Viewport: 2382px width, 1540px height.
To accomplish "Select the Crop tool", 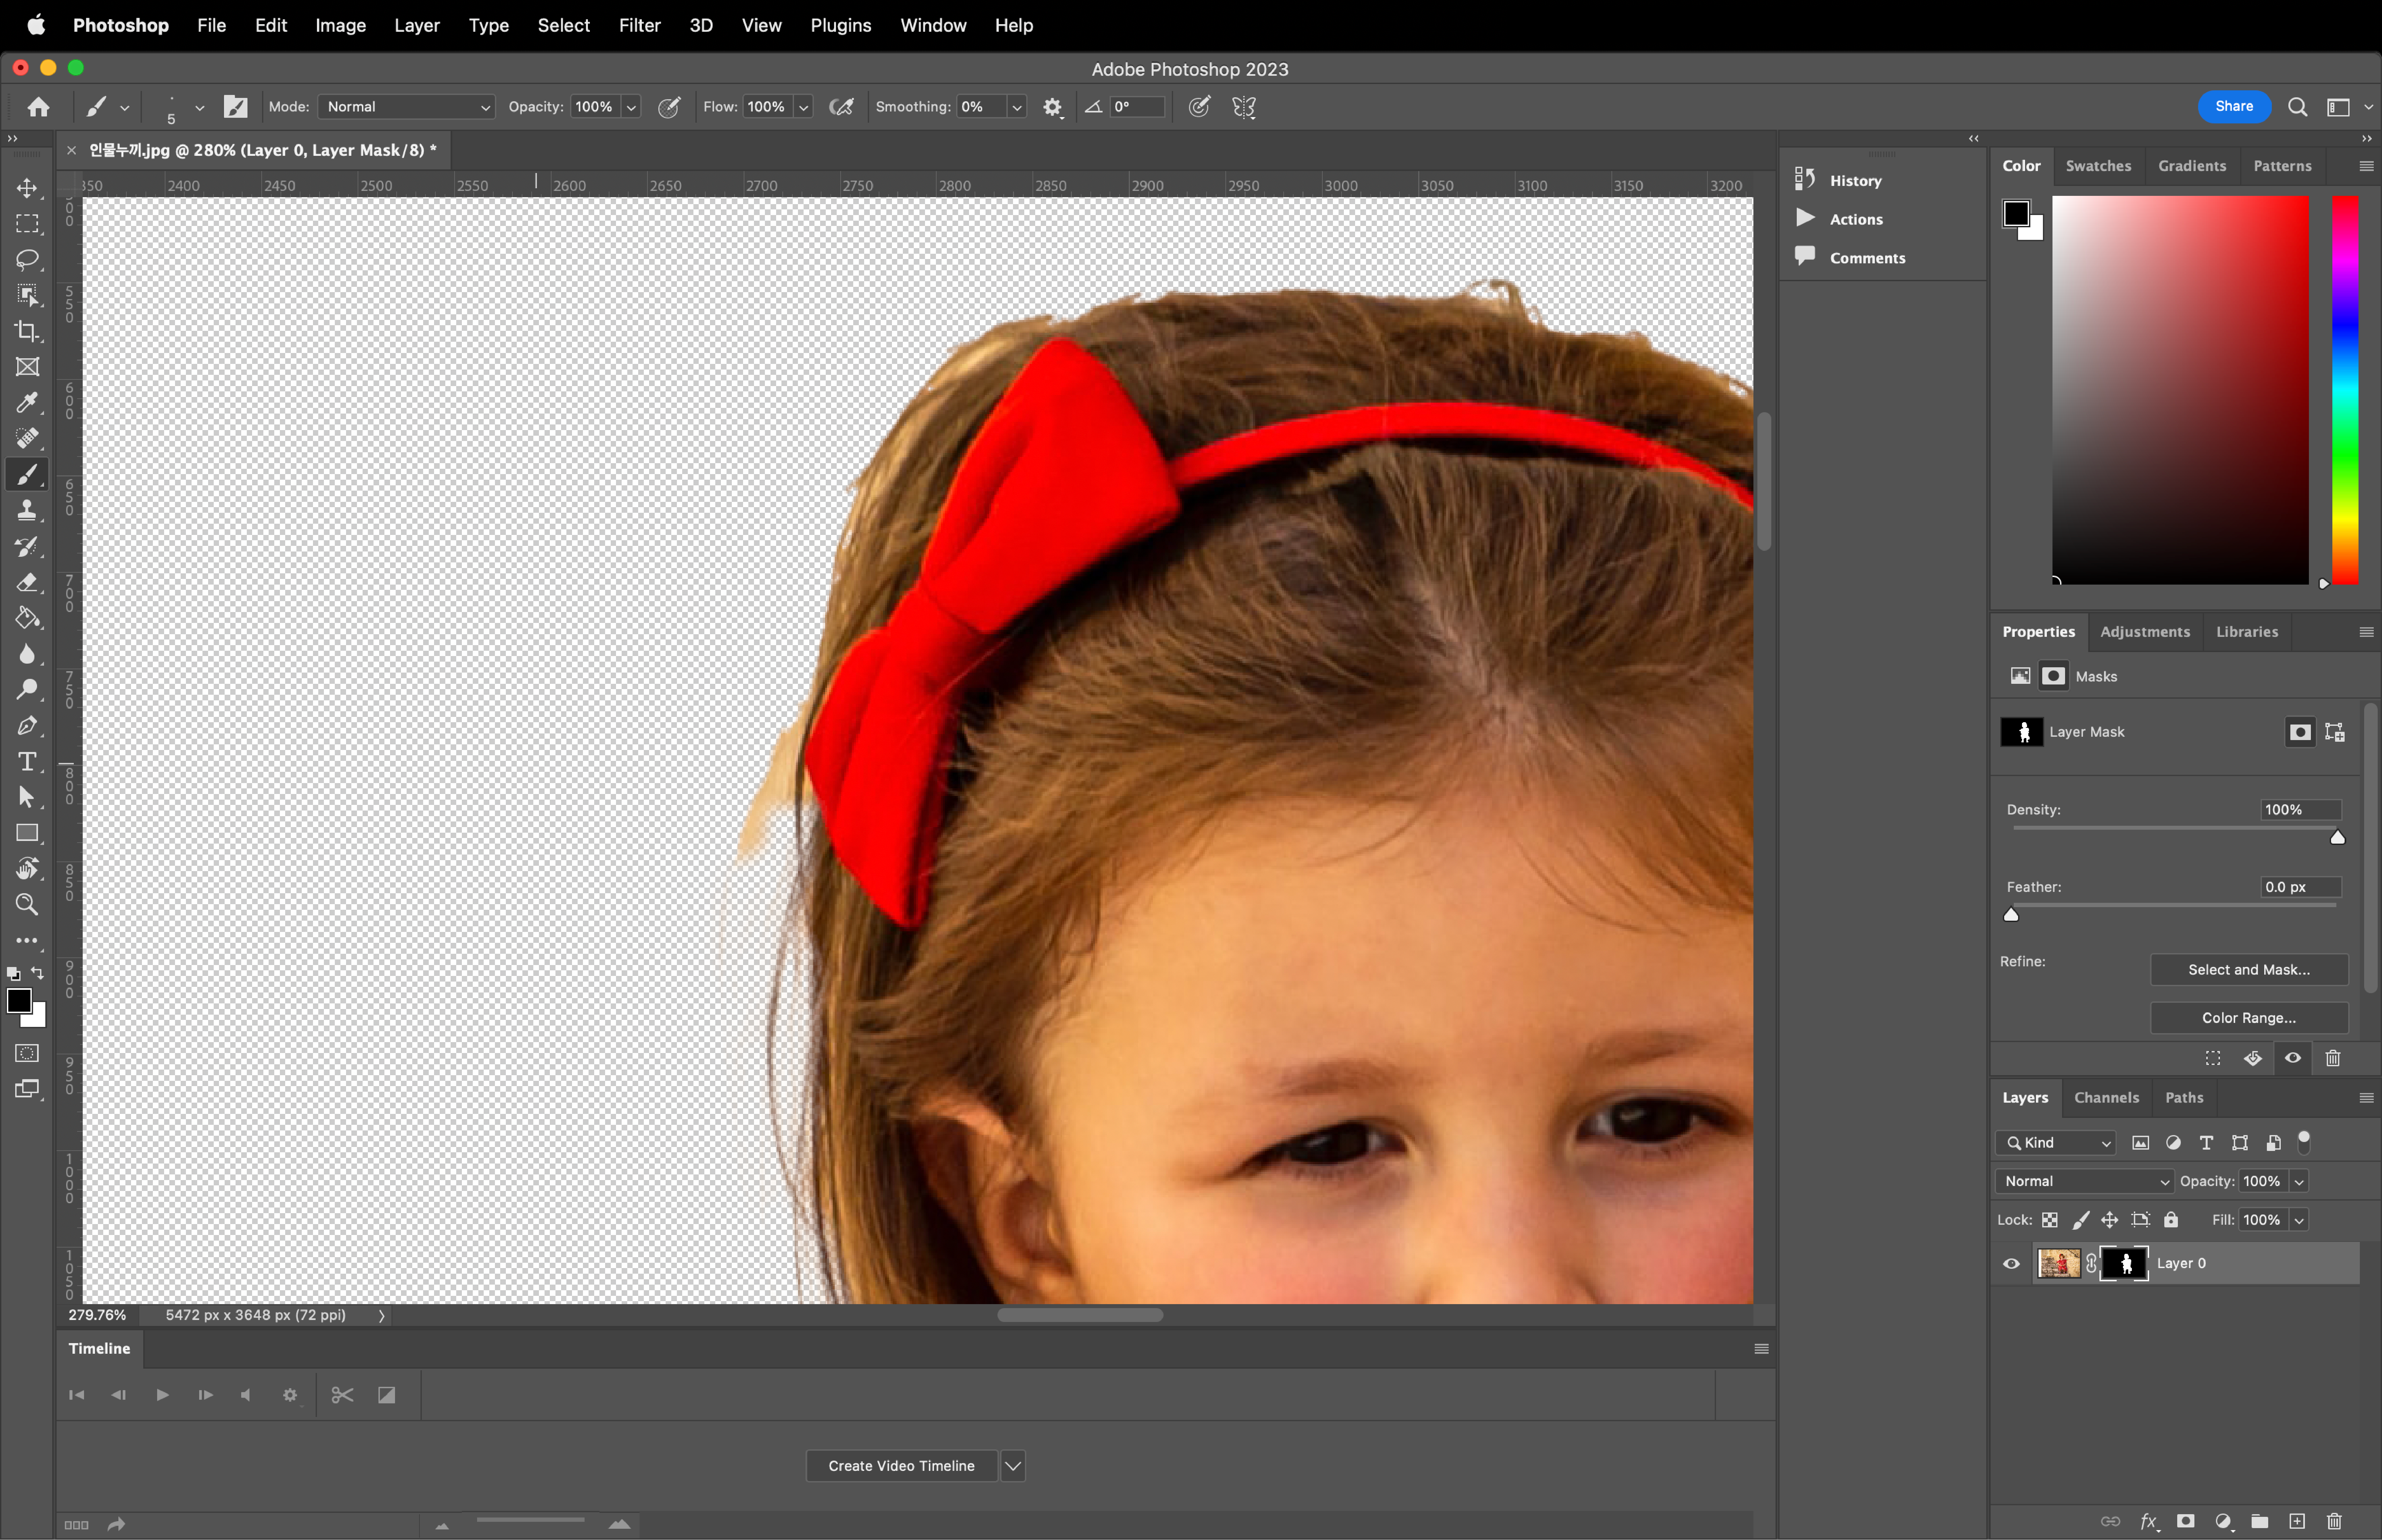I will point(27,331).
